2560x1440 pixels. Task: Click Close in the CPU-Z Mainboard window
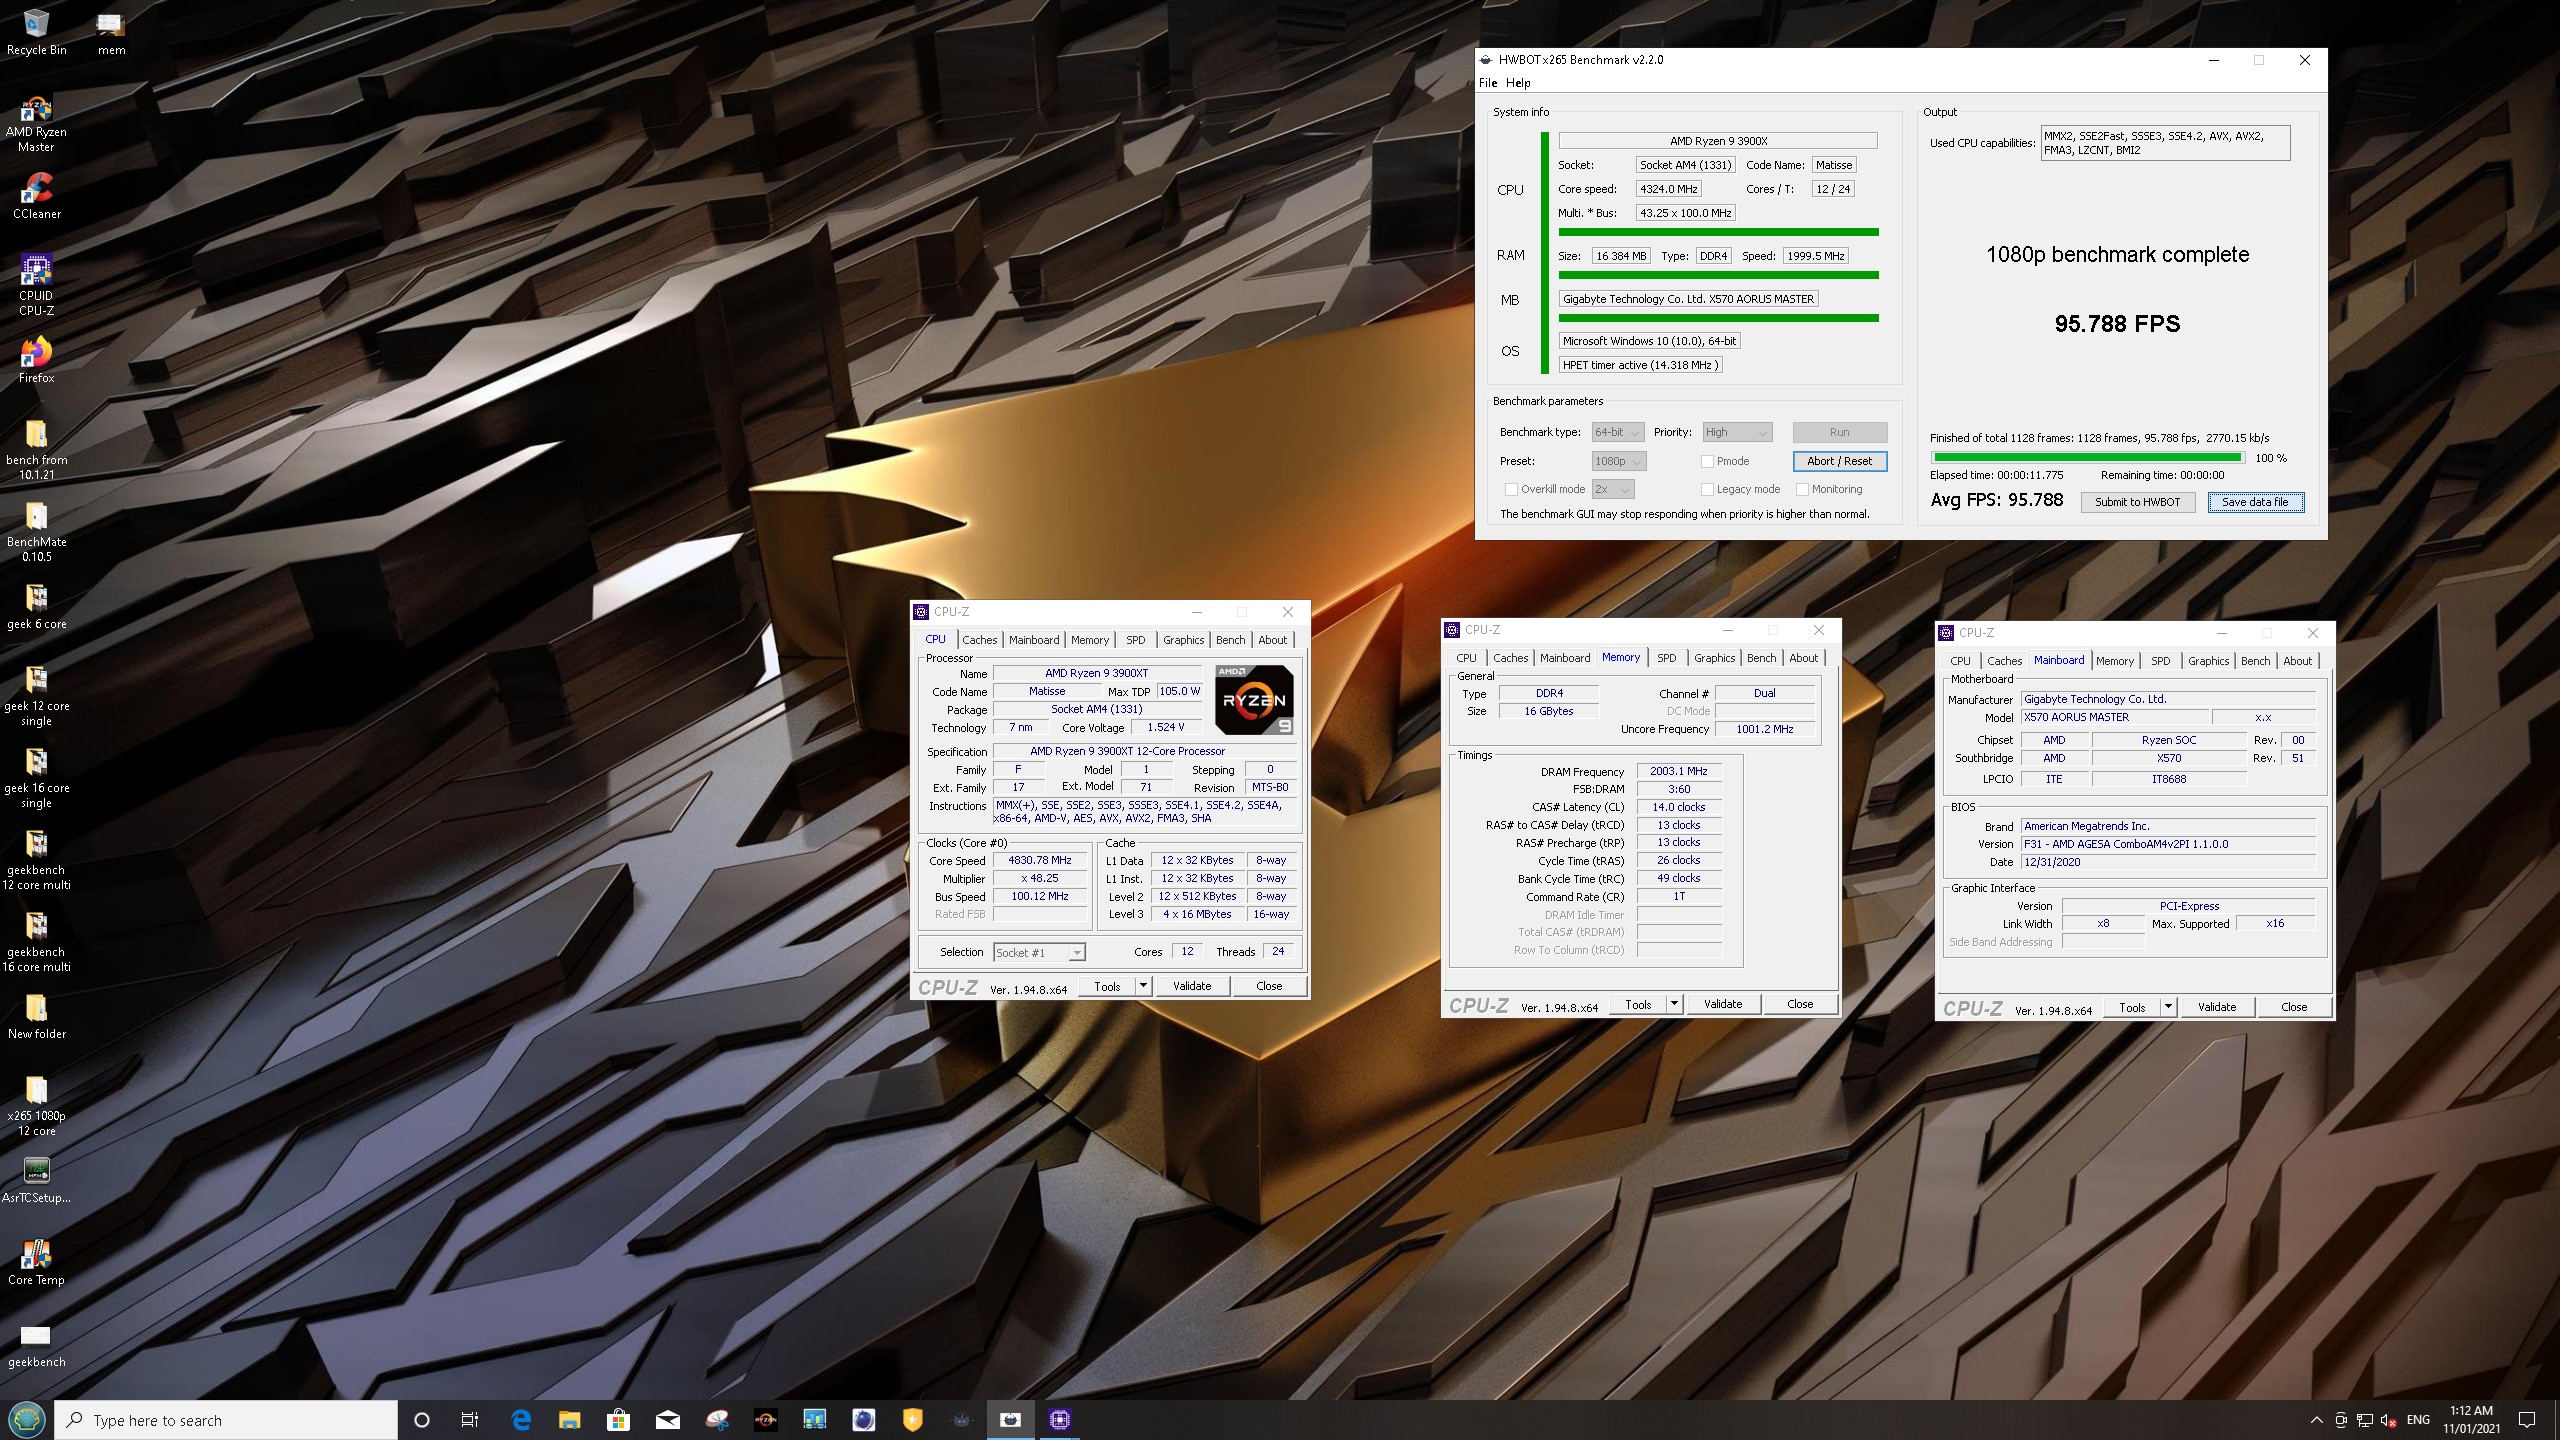pos(2294,1007)
